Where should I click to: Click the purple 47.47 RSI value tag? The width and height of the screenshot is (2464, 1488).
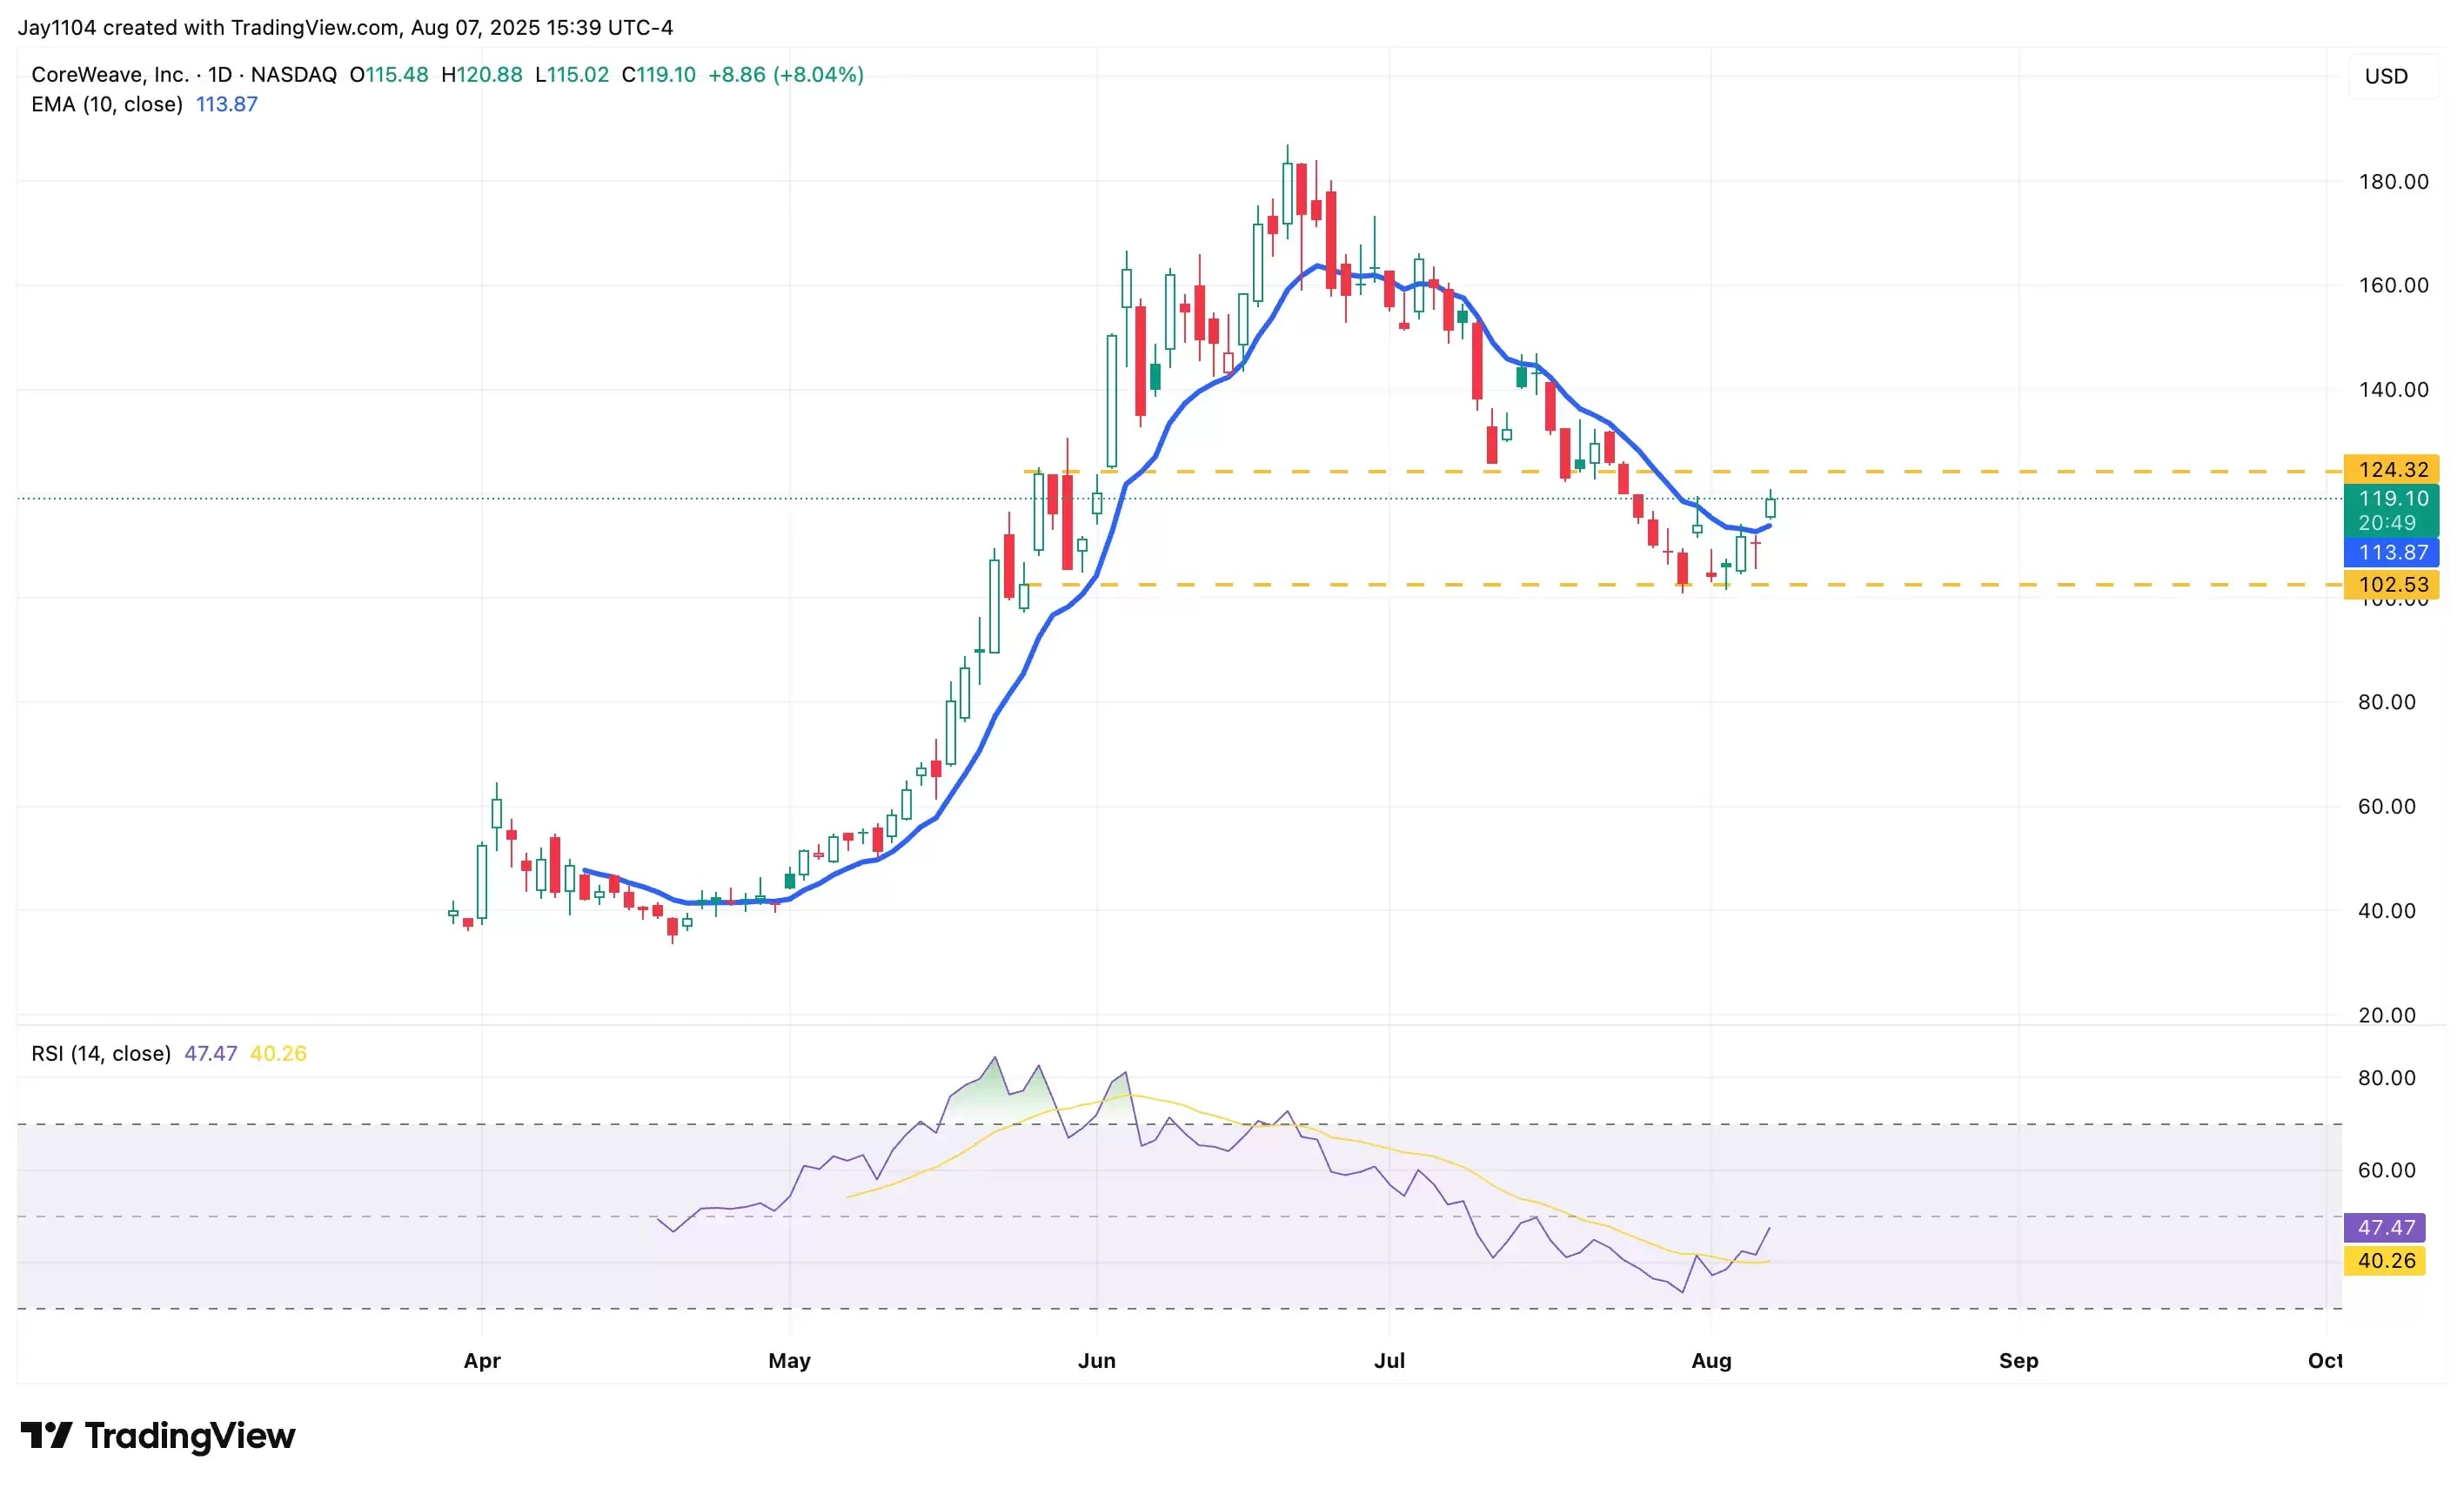coord(2385,1227)
